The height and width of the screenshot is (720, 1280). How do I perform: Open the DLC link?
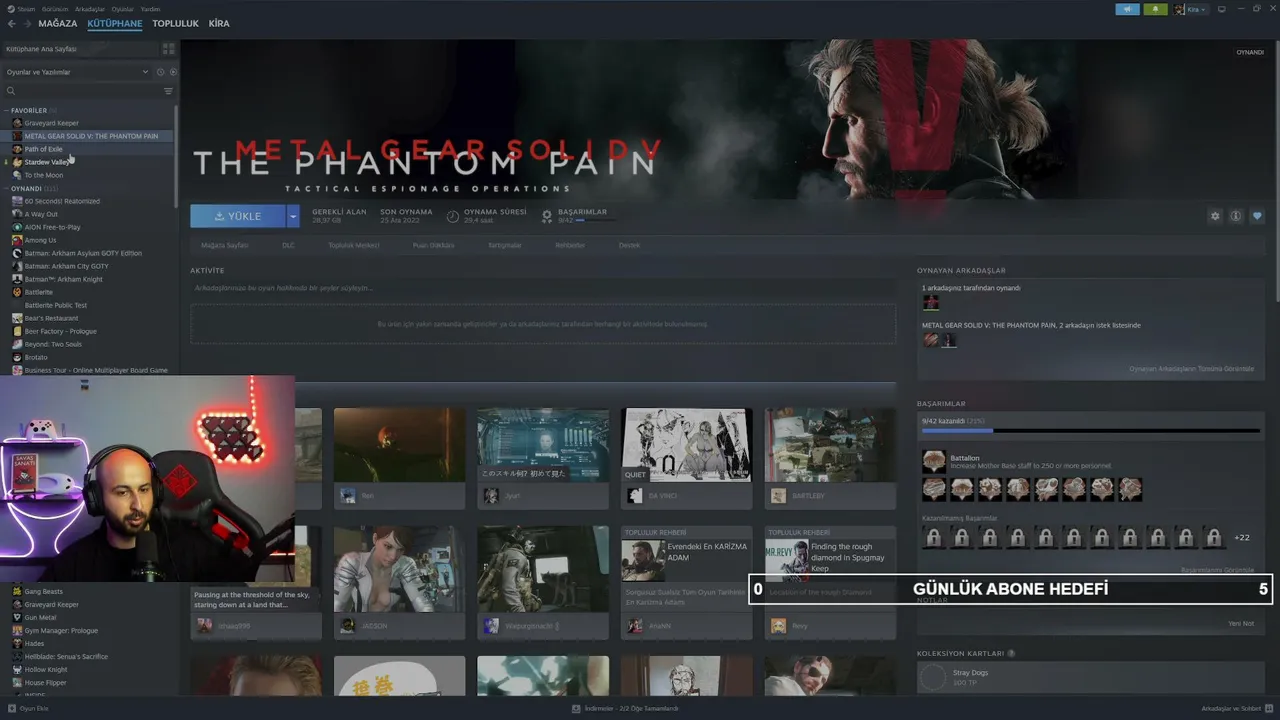pyautogui.click(x=288, y=245)
